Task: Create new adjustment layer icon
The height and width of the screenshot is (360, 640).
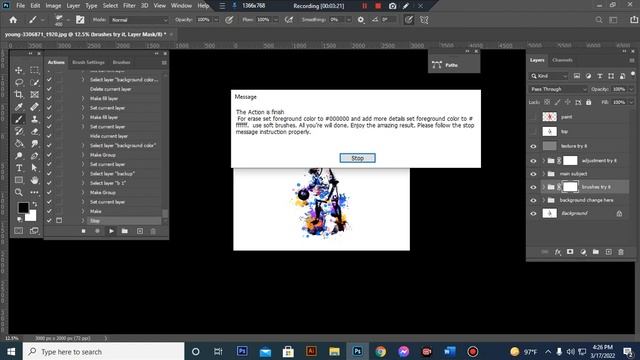Action: tap(583, 252)
